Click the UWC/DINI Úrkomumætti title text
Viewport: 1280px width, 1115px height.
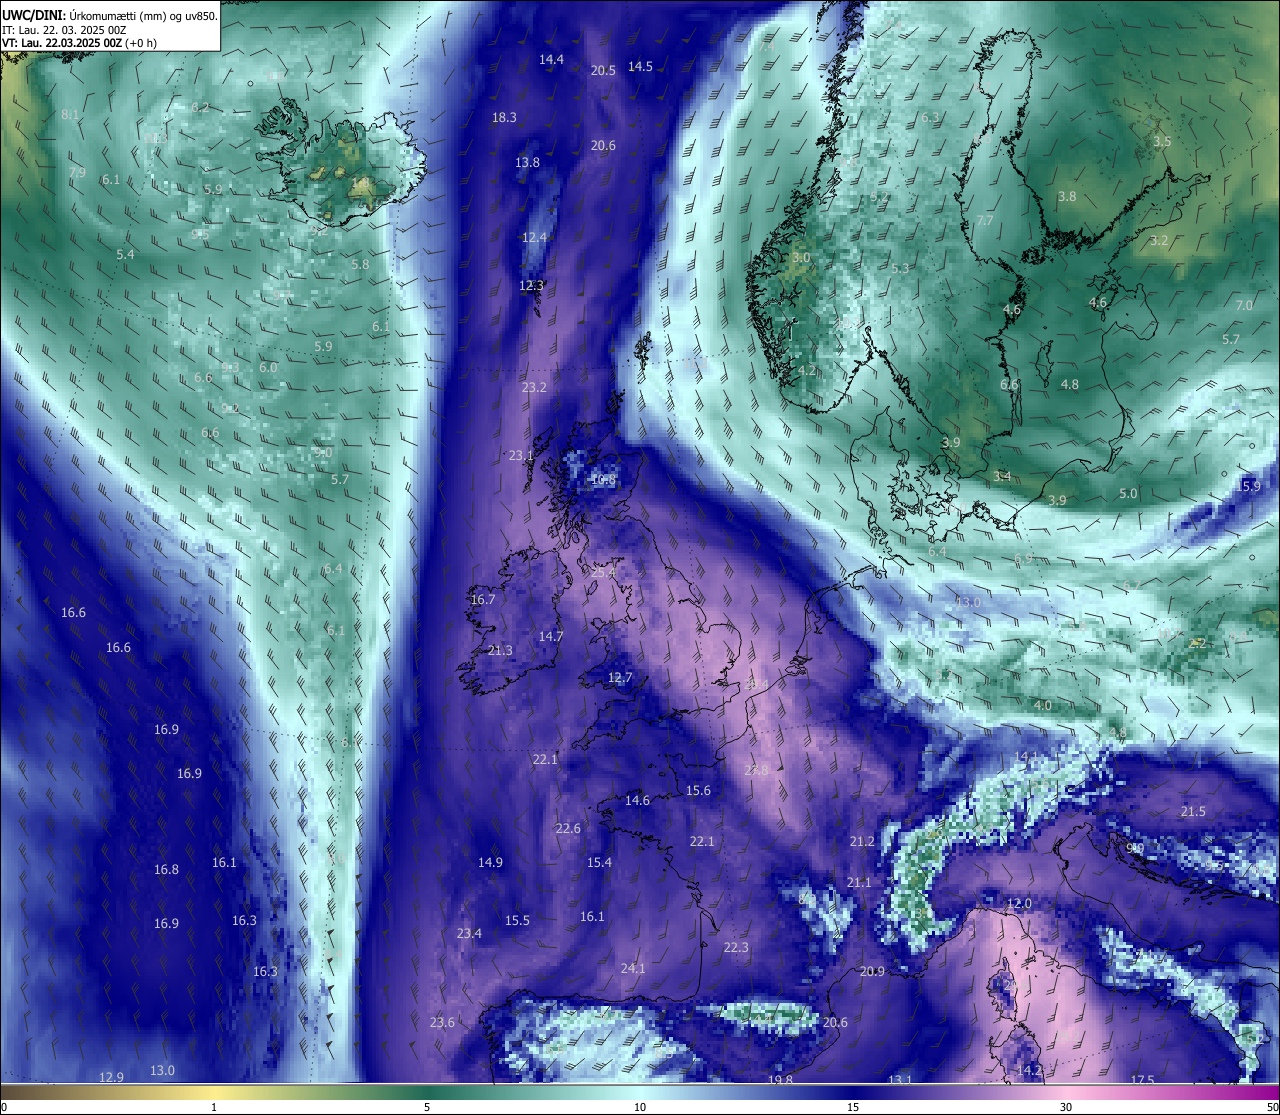pos(109,14)
